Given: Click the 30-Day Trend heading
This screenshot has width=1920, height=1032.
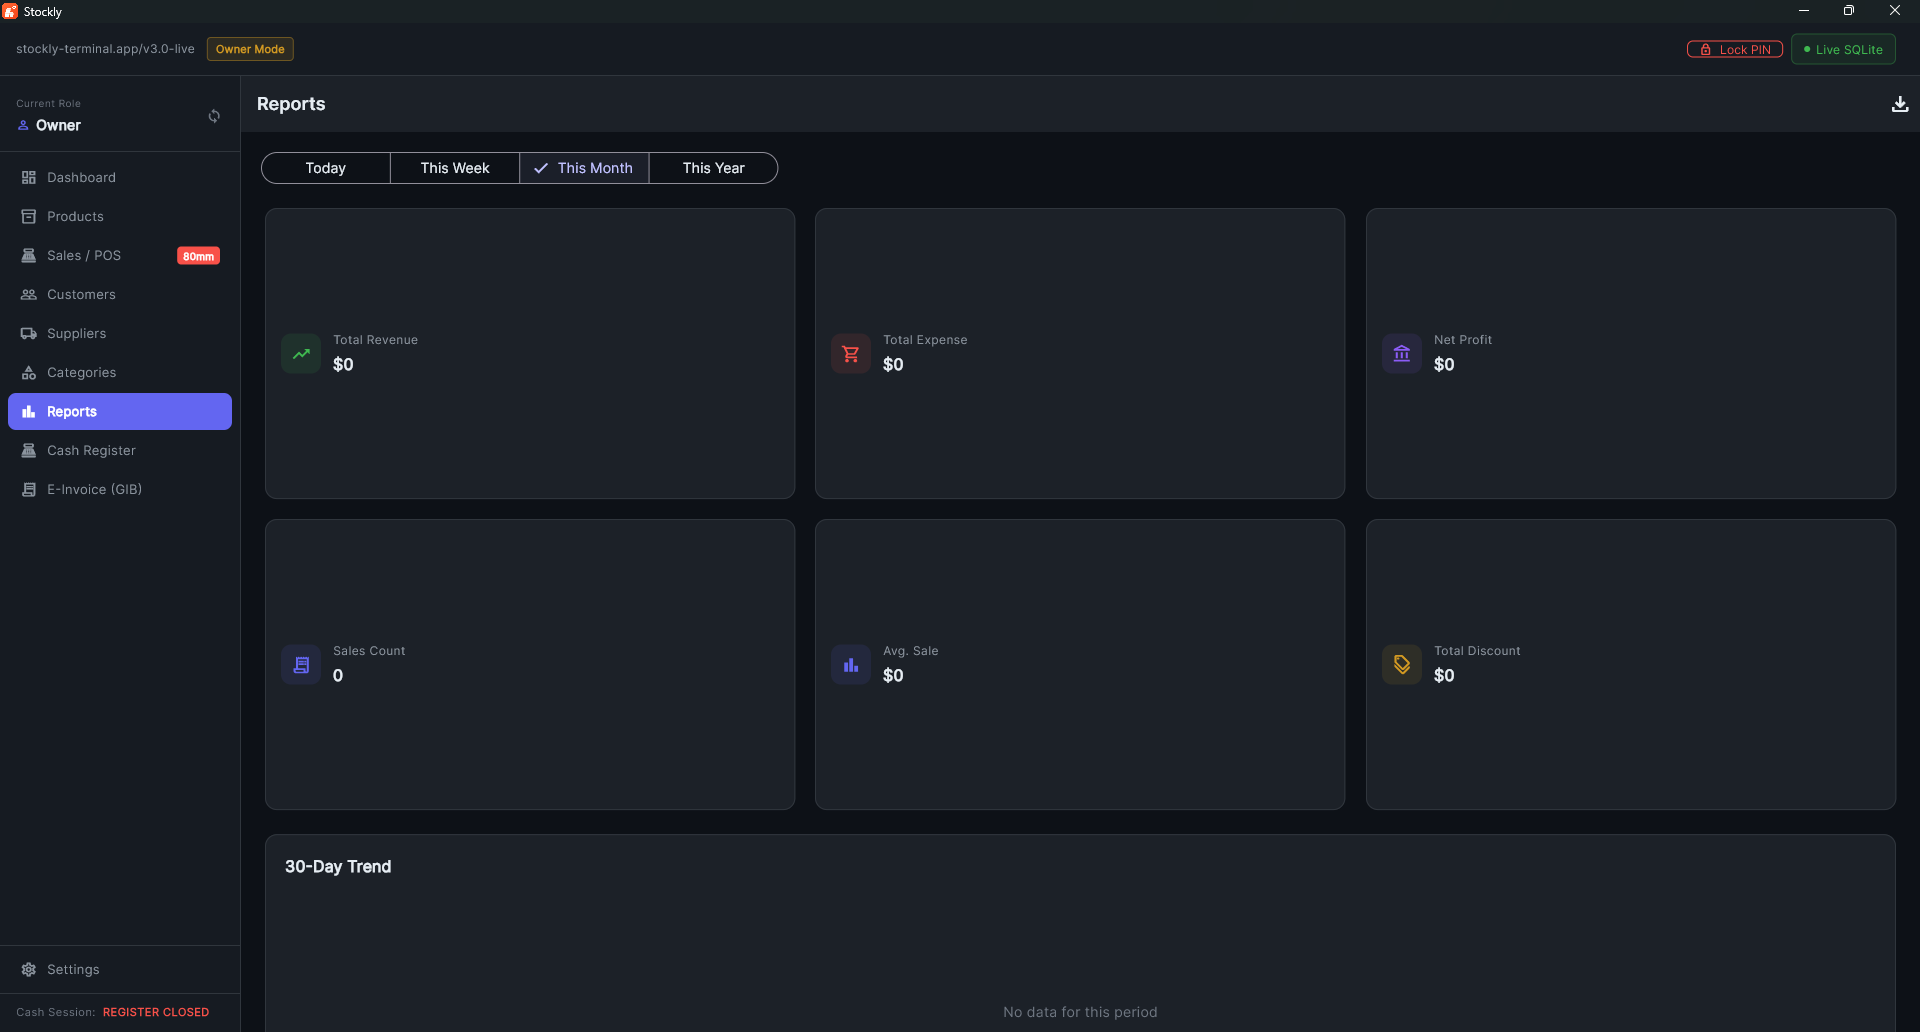Looking at the screenshot, I should (x=338, y=867).
